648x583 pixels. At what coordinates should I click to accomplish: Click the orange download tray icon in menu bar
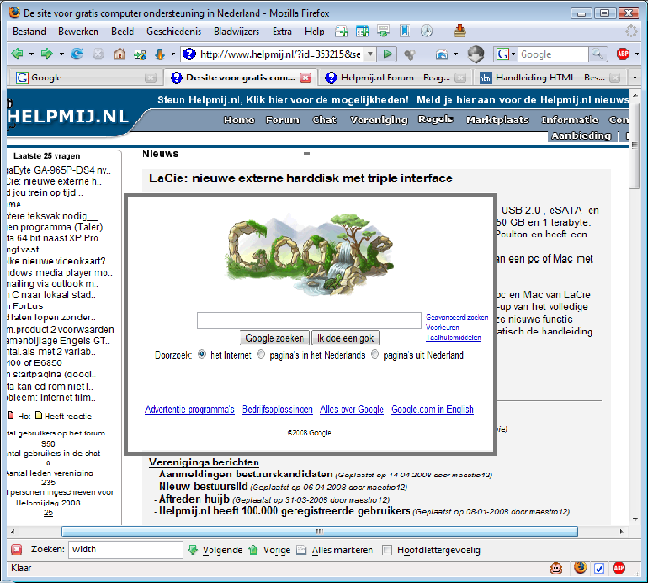(x=460, y=31)
